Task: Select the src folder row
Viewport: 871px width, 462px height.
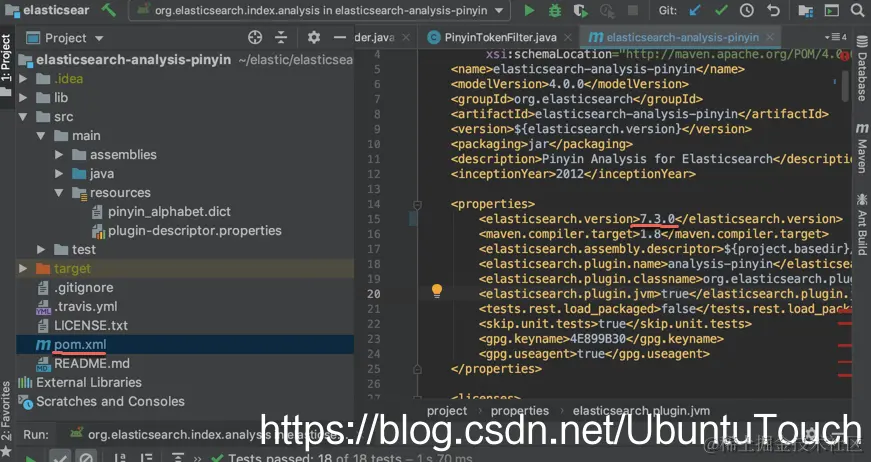Action: 185,117
